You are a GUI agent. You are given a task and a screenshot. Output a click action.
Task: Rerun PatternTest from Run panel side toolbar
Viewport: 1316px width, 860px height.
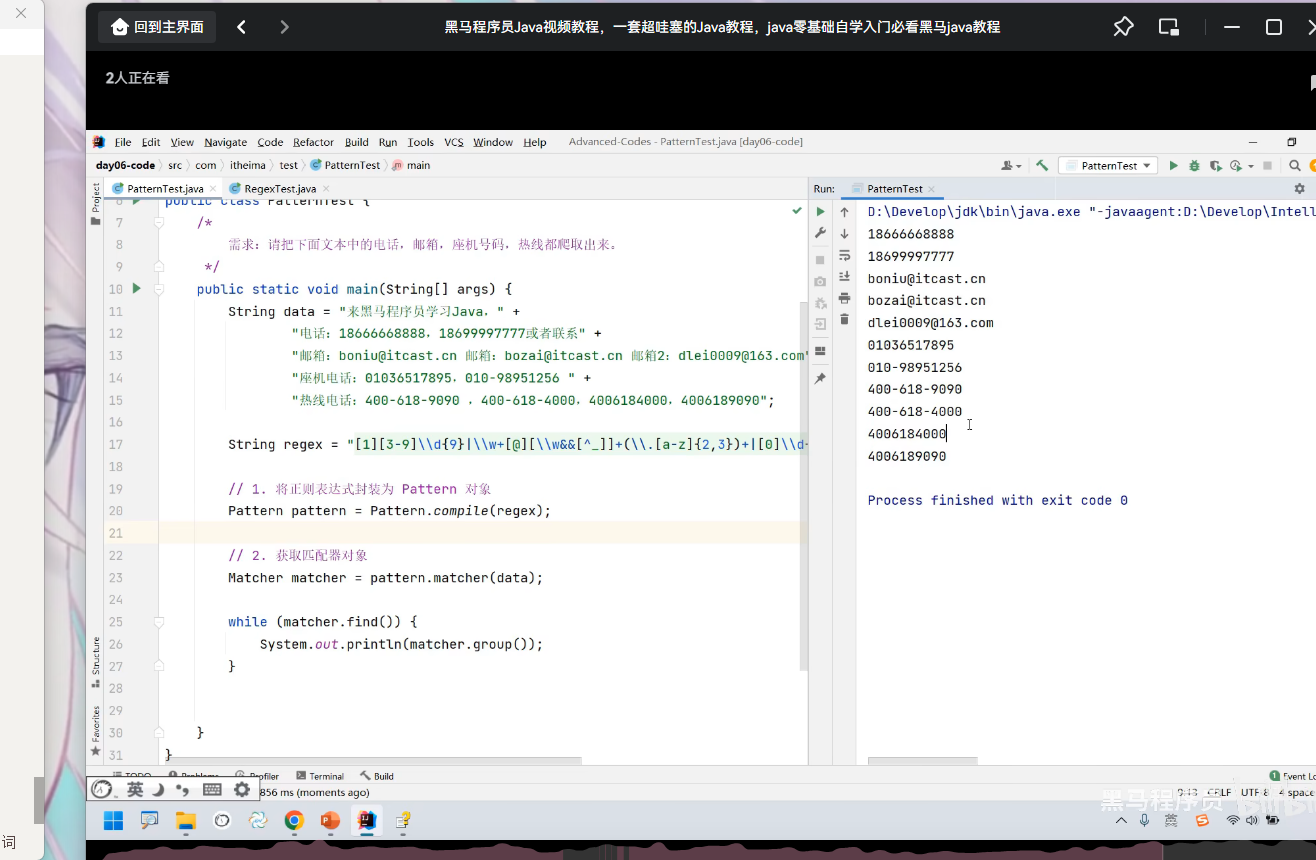820,212
